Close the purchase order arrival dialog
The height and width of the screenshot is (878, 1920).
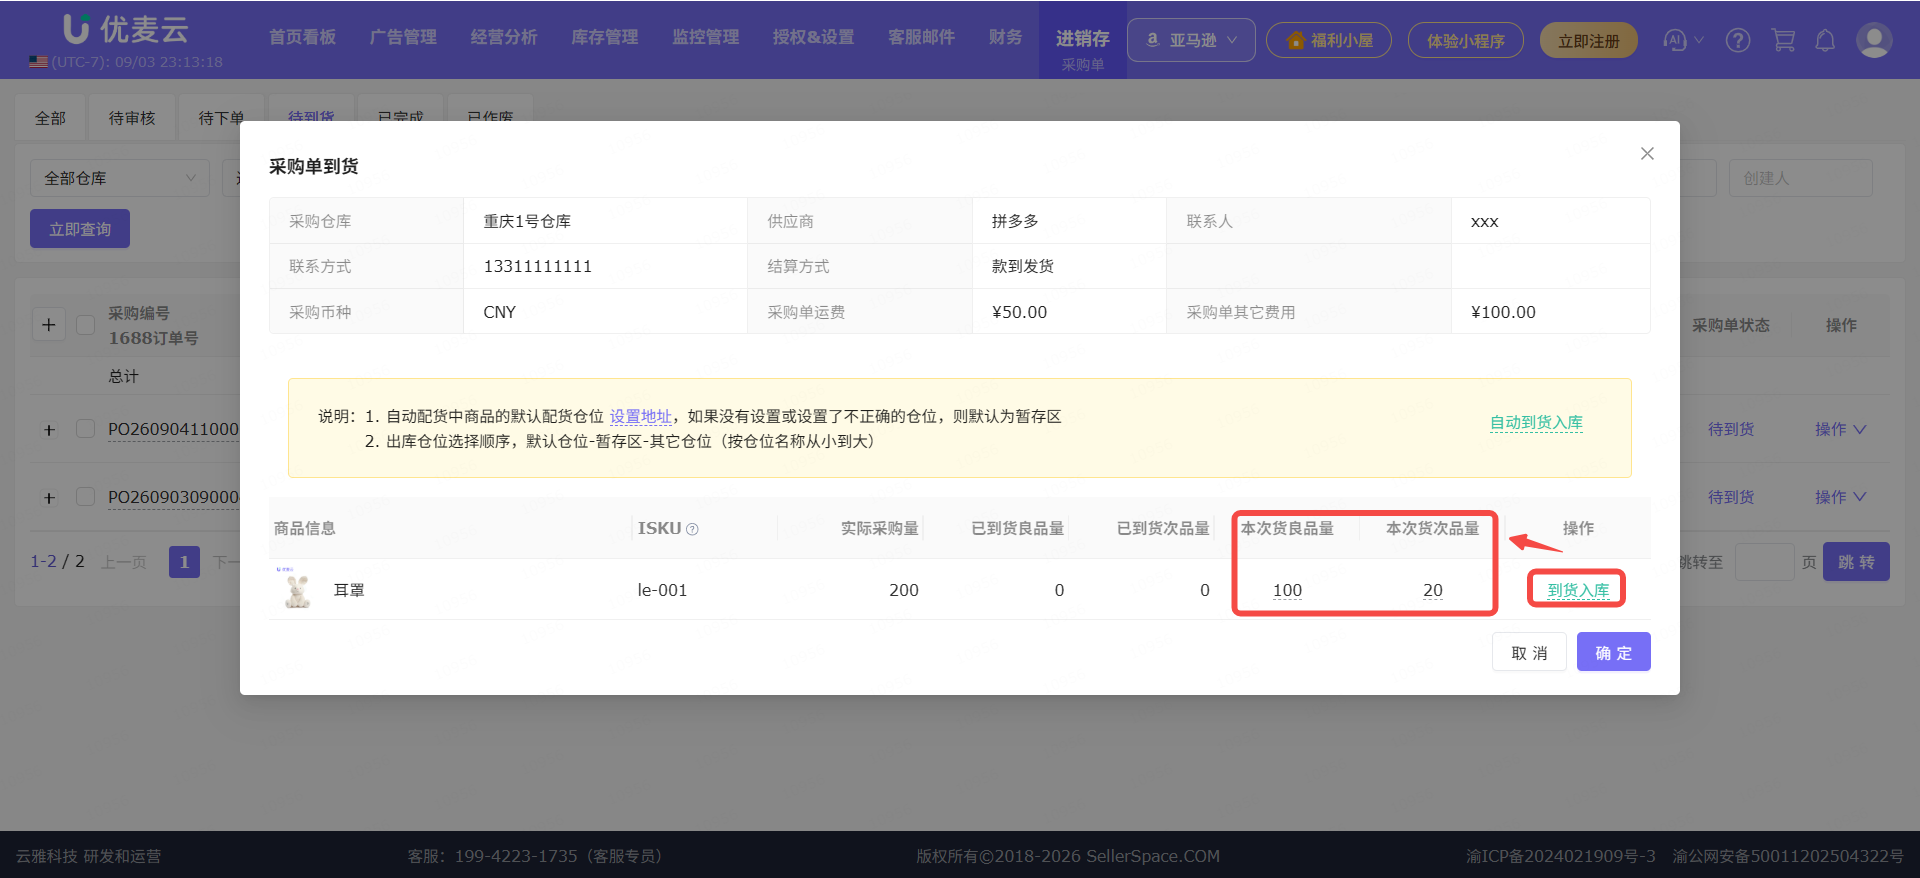tap(1647, 153)
